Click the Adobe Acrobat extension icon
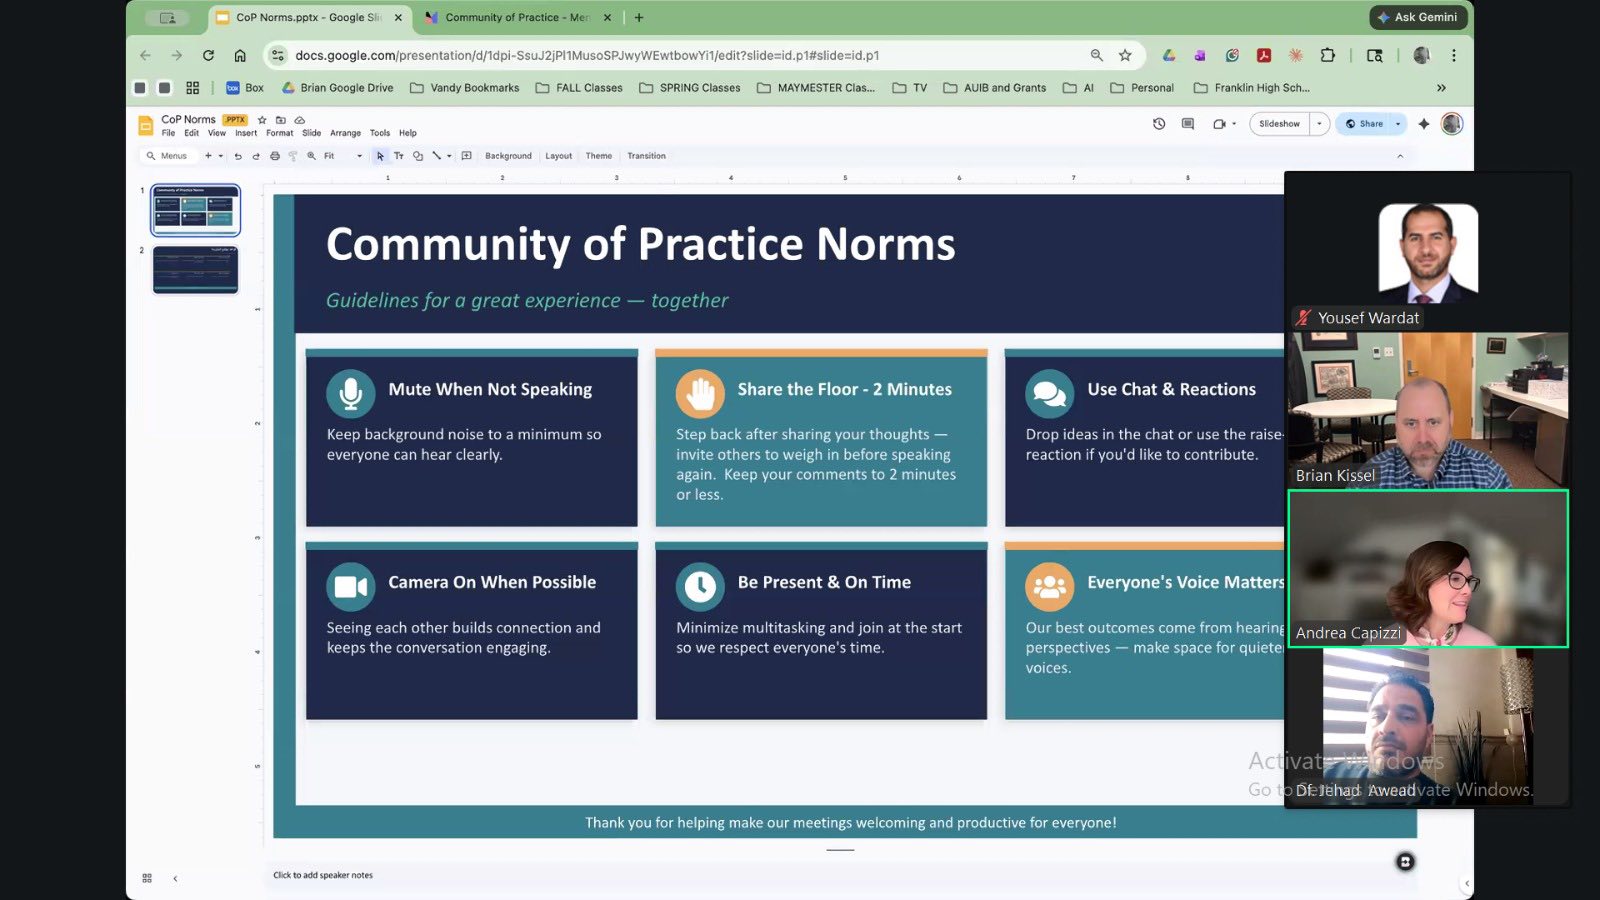The image size is (1600, 900). (x=1264, y=56)
